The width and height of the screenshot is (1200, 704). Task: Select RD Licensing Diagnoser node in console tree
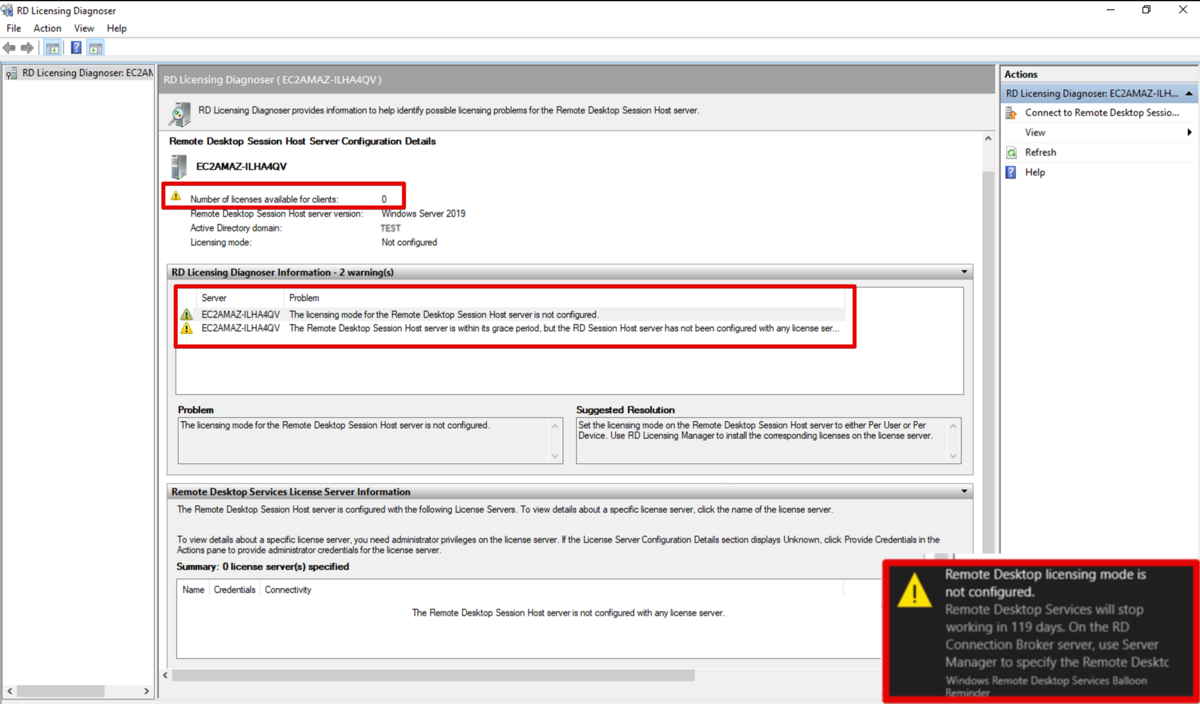[x=87, y=73]
